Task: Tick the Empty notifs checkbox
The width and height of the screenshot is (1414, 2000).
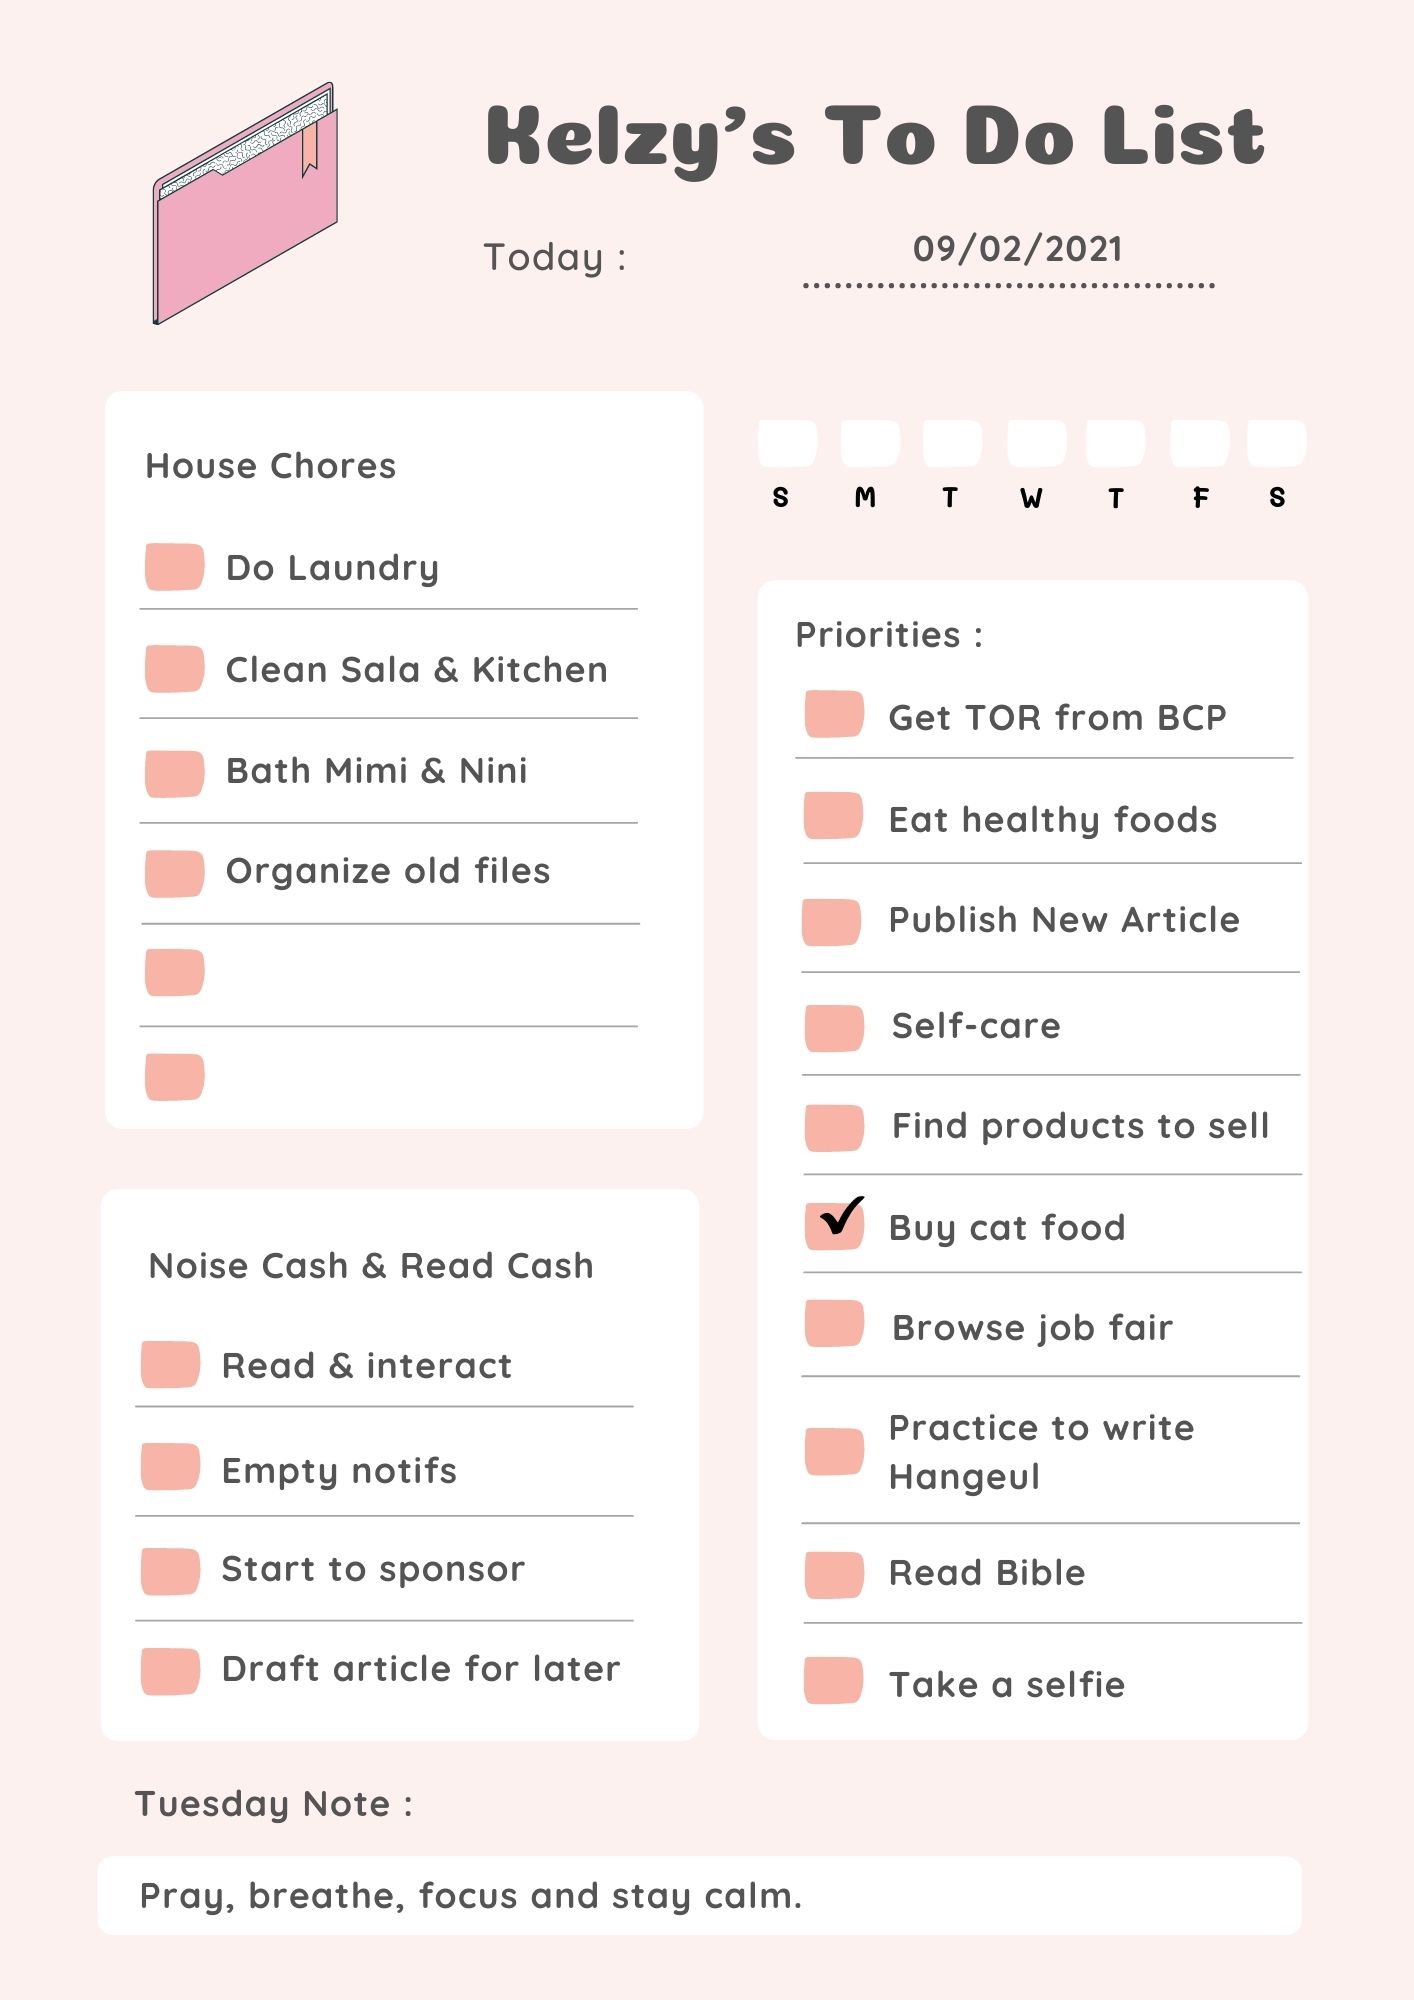Action: 171,1467
